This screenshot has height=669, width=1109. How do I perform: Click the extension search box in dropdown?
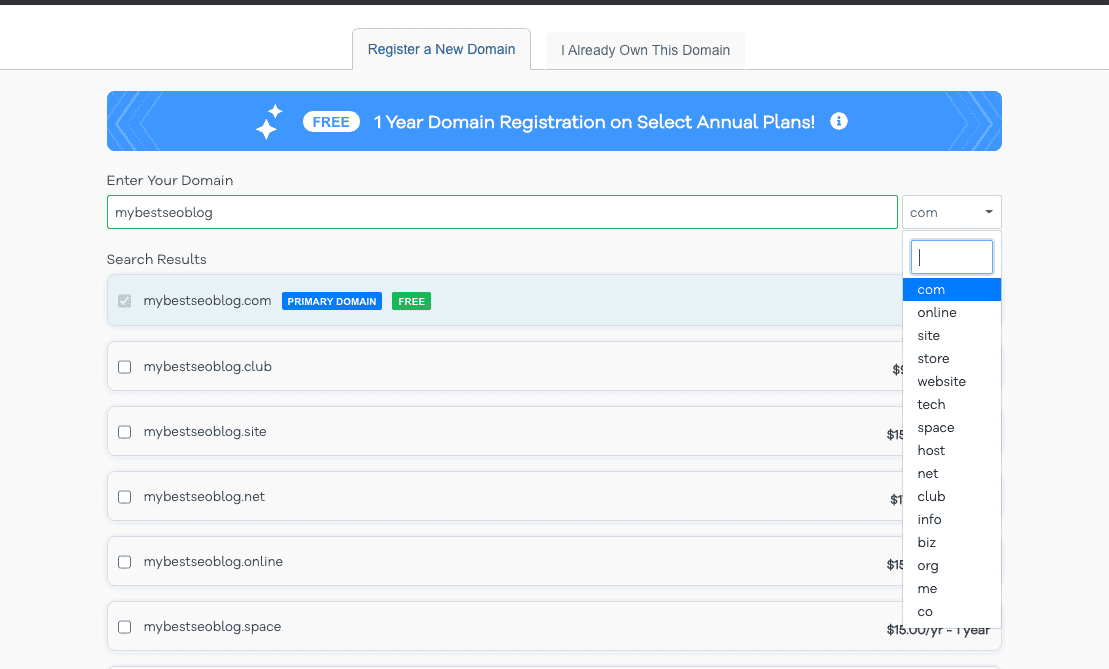[x=951, y=257]
